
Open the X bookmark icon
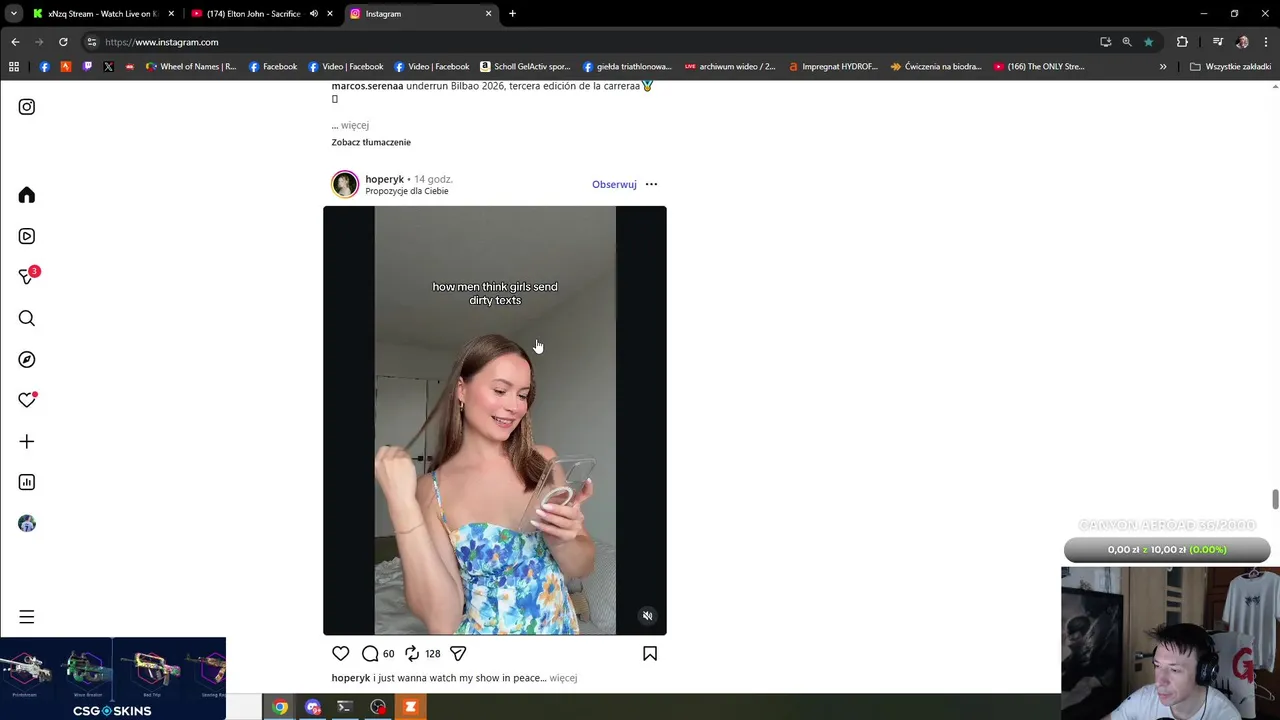tap(108, 67)
